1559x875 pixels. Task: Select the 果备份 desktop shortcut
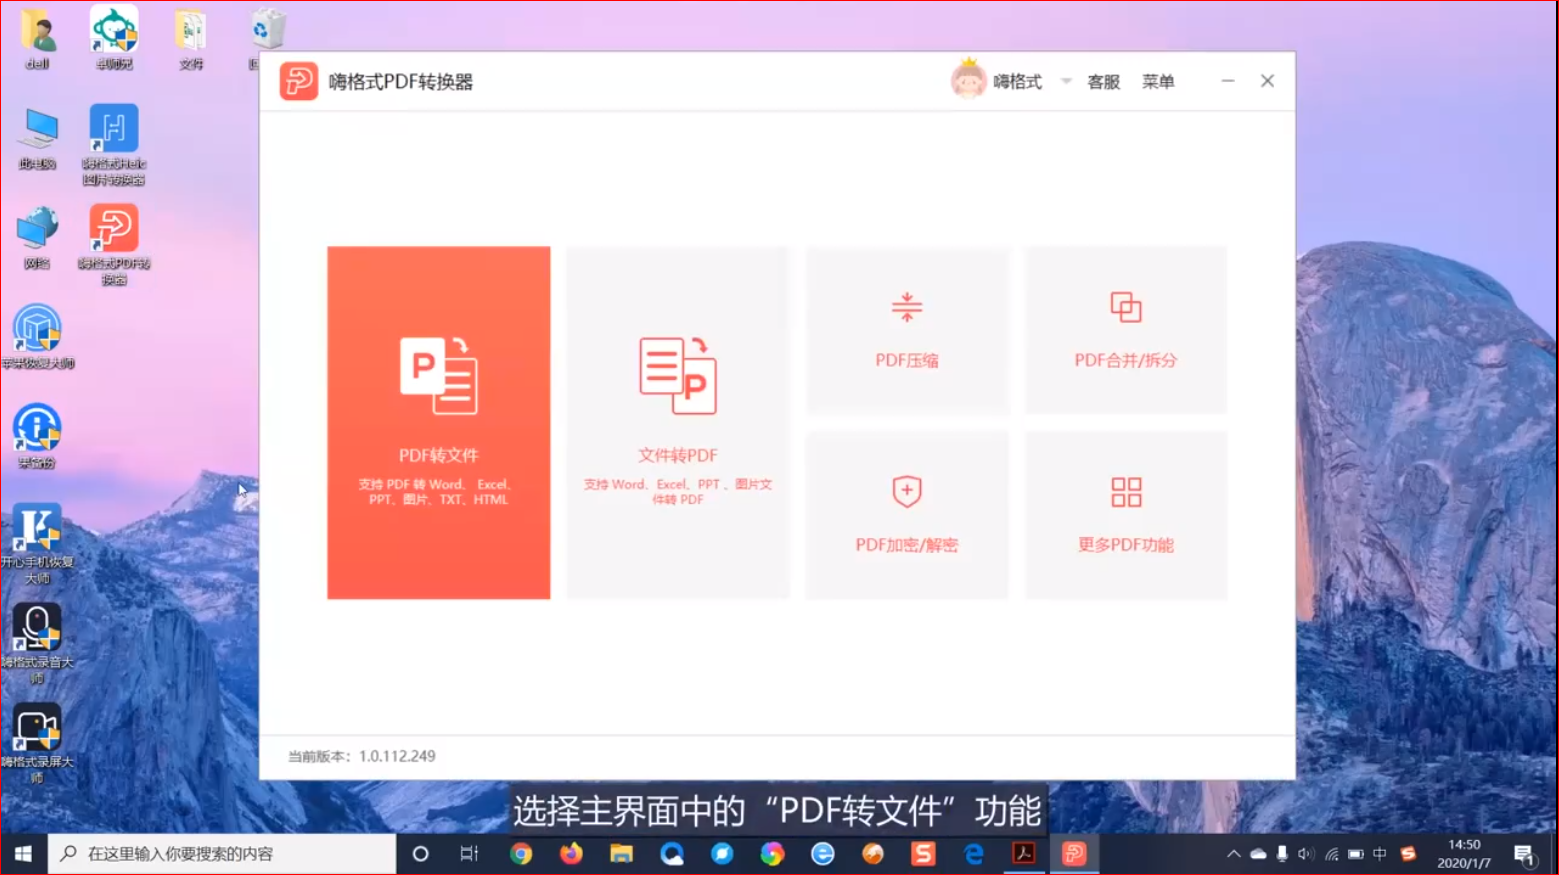37,436
